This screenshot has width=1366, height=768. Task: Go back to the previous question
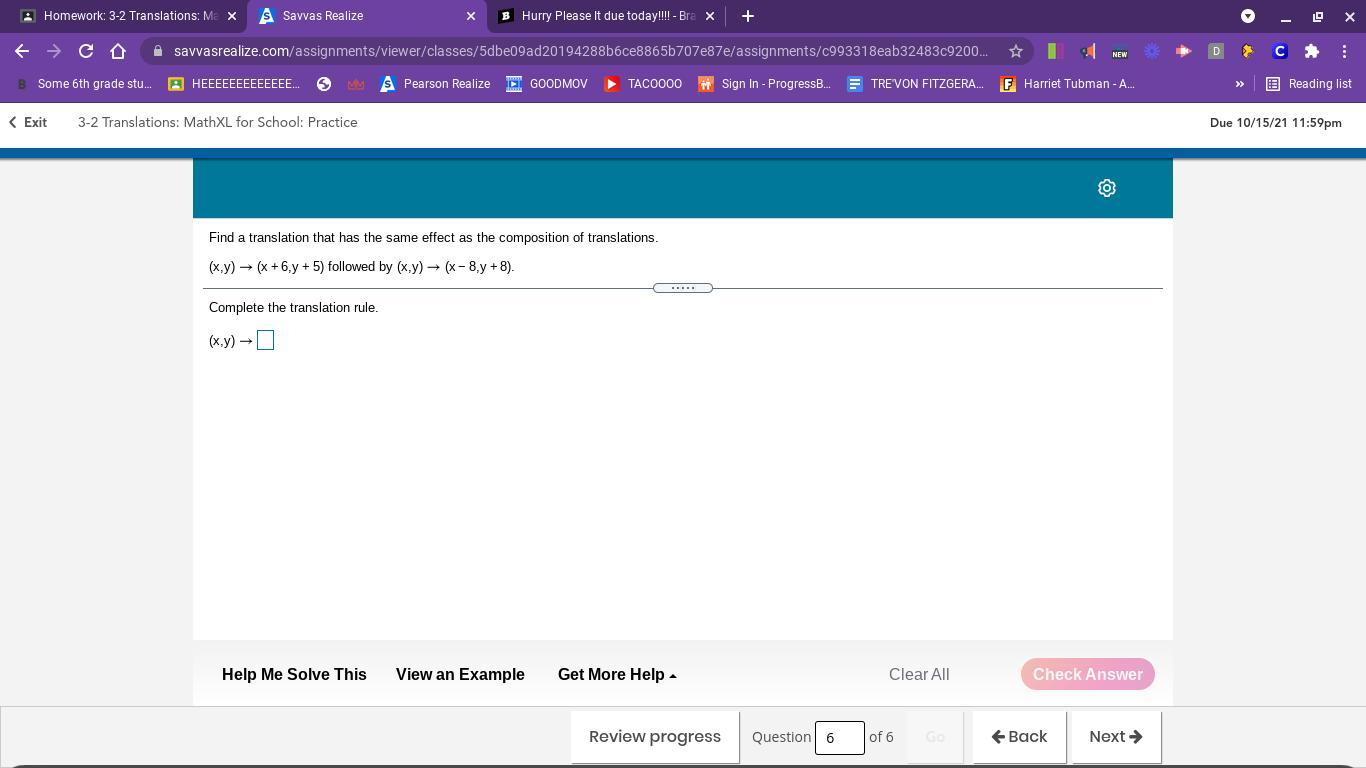point(1019,737)
